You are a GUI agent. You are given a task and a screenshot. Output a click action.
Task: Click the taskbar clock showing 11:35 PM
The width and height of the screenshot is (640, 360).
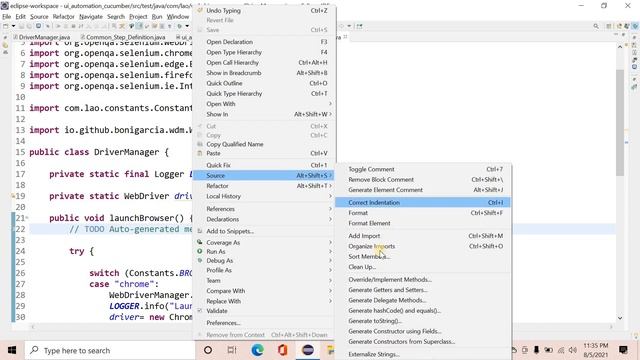point(596,350)
